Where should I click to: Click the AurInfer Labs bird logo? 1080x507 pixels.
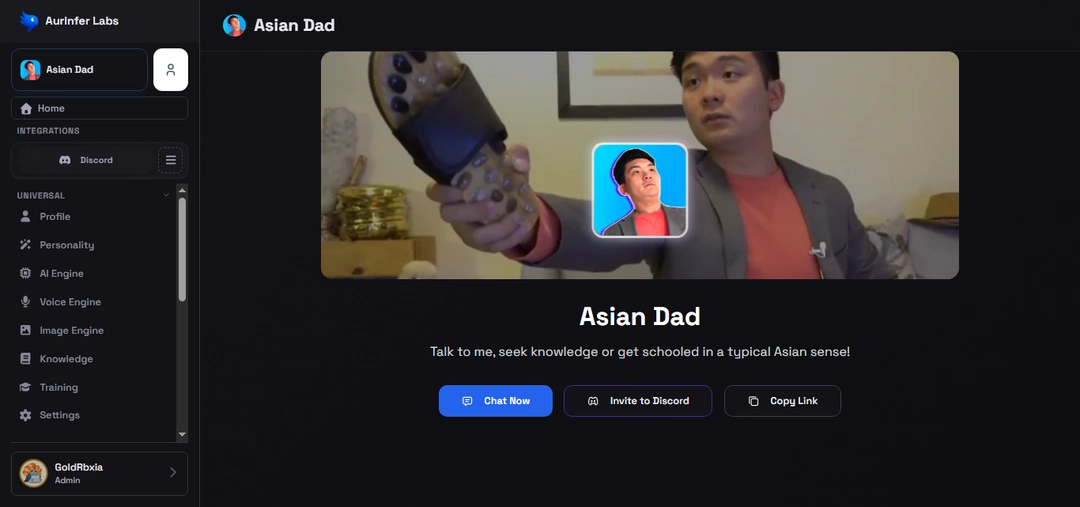coord(28,21)
